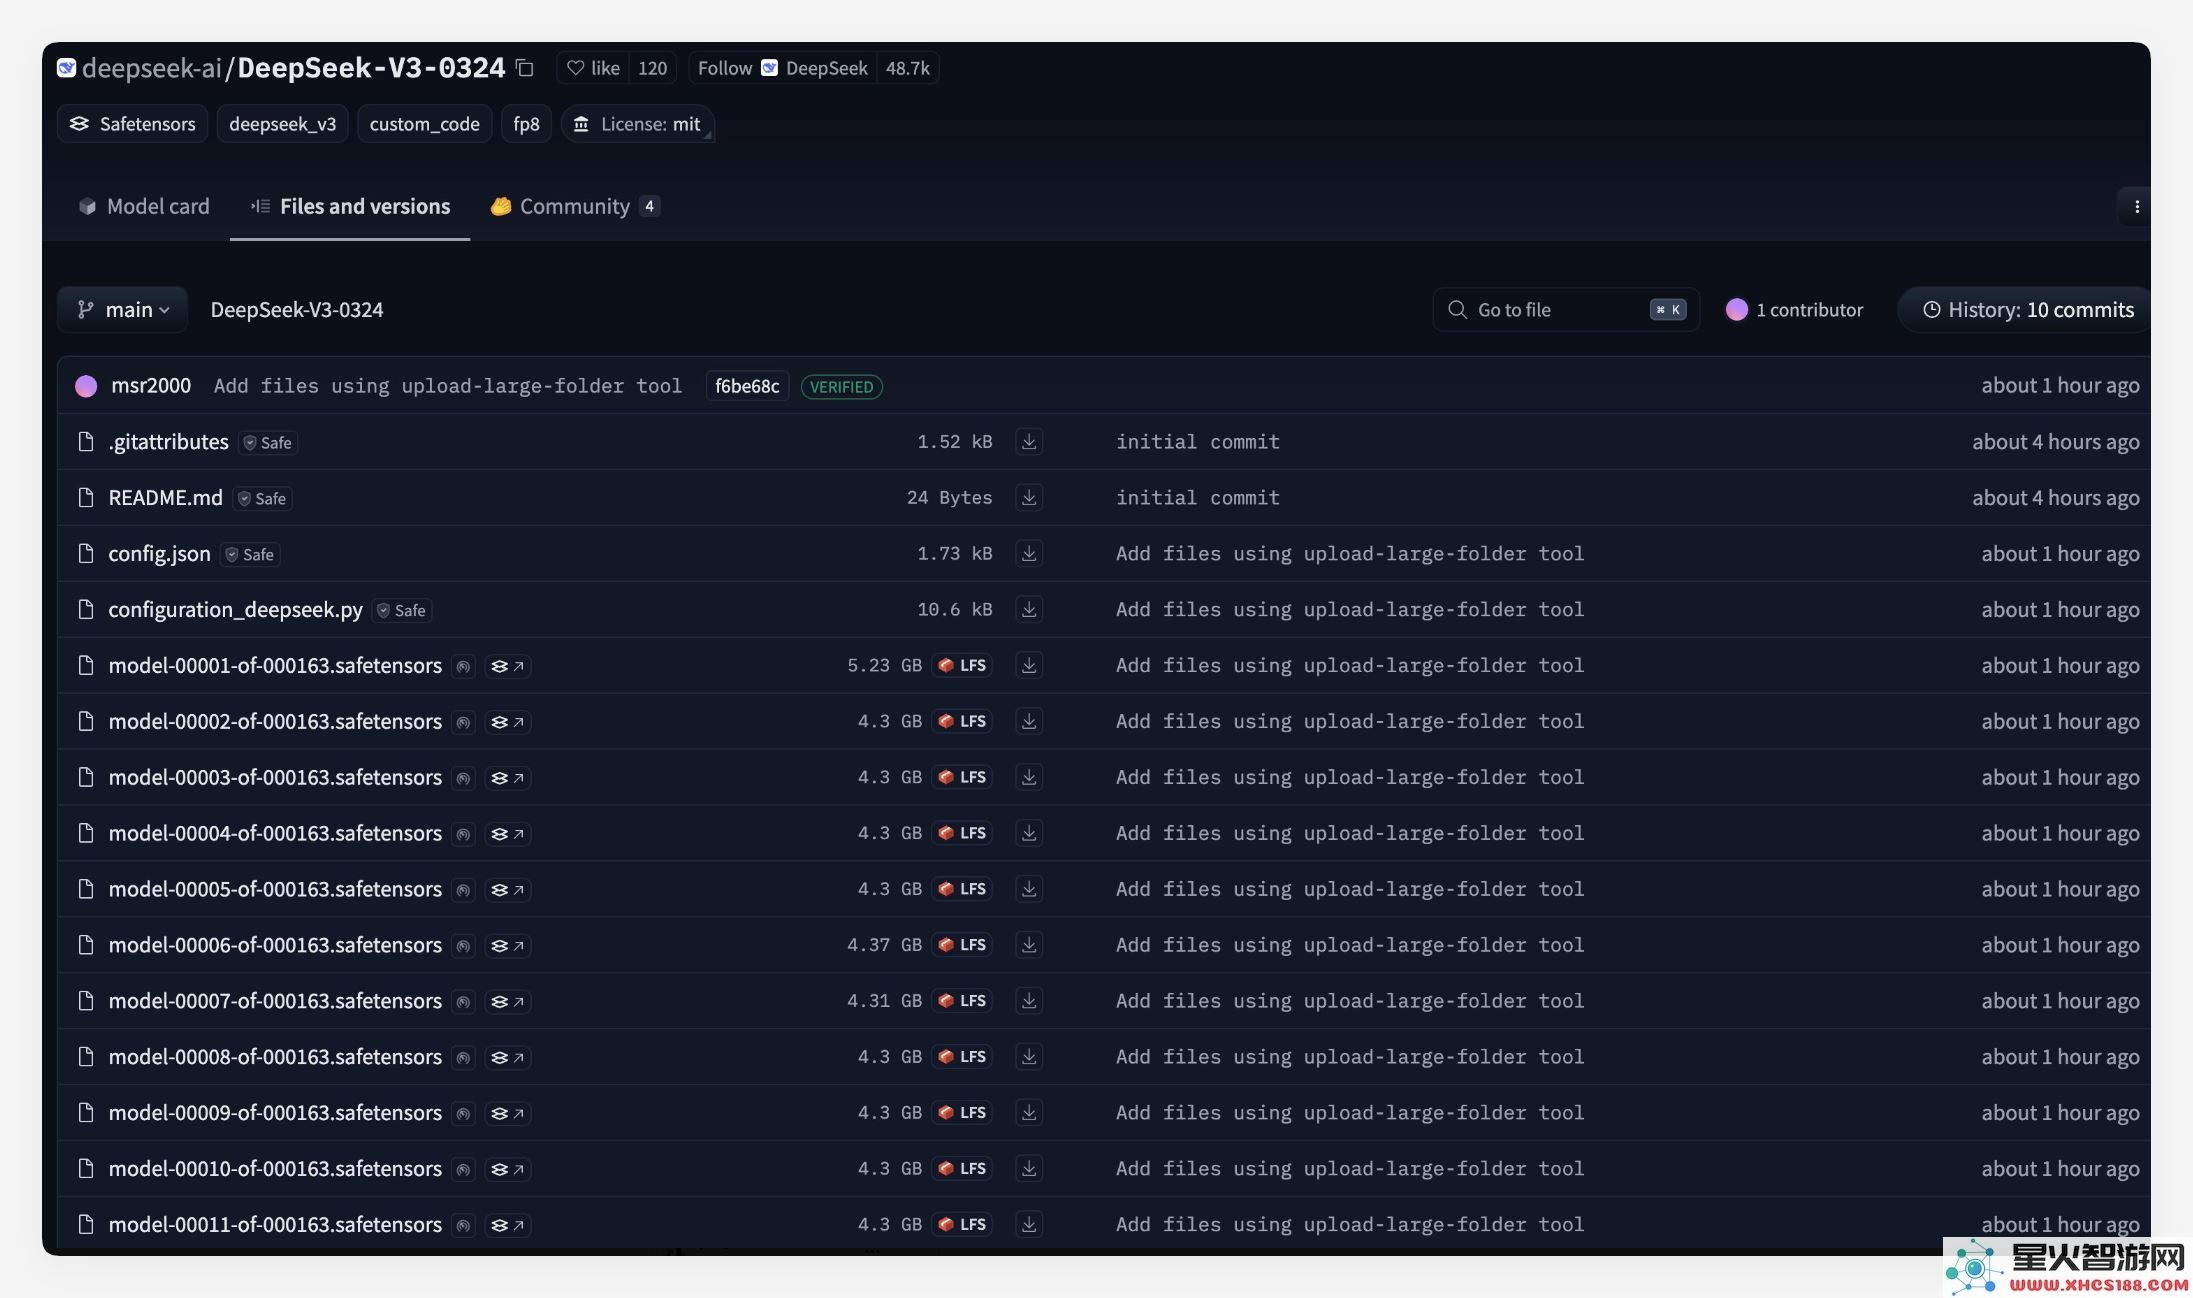Show the VERIFIED badge details
The image size is (2193, 1298).
[x=841, y=387]
